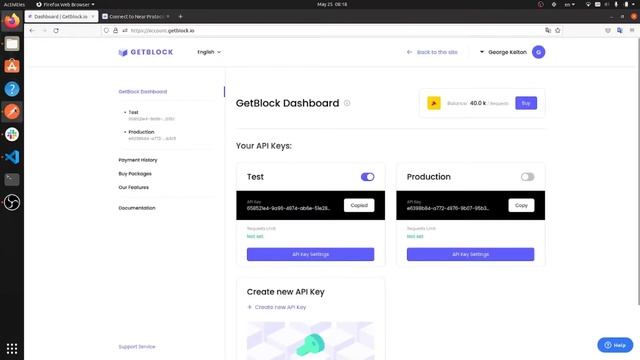The height and width of the screenshot is (360, 640).
Task: Click the site lock icon
Action: (116, 31)
